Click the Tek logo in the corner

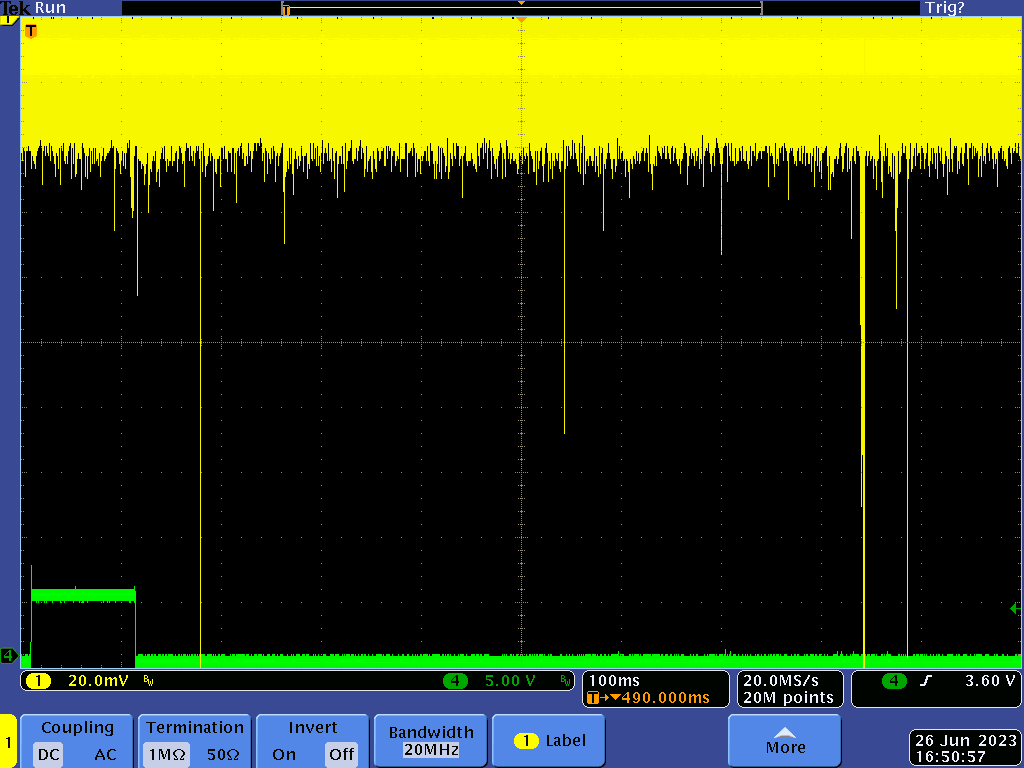[15, 7]
